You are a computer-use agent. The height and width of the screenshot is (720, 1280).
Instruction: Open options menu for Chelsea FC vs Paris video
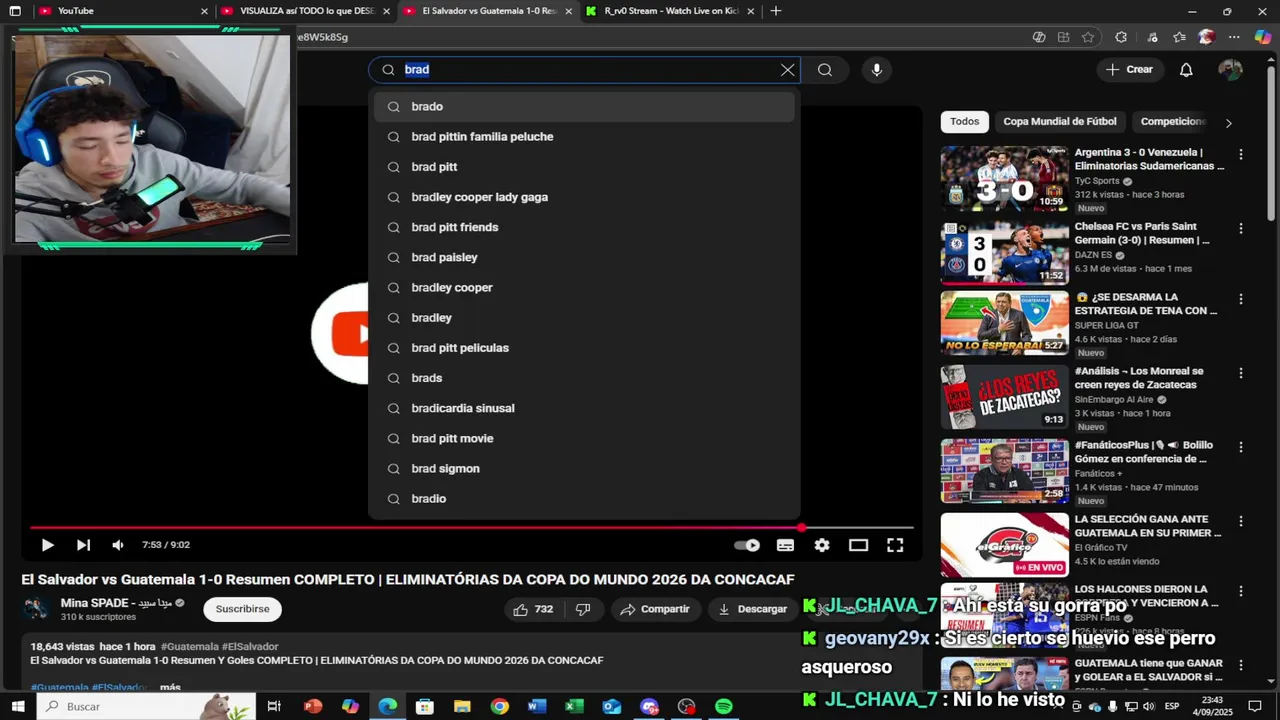1241,229
